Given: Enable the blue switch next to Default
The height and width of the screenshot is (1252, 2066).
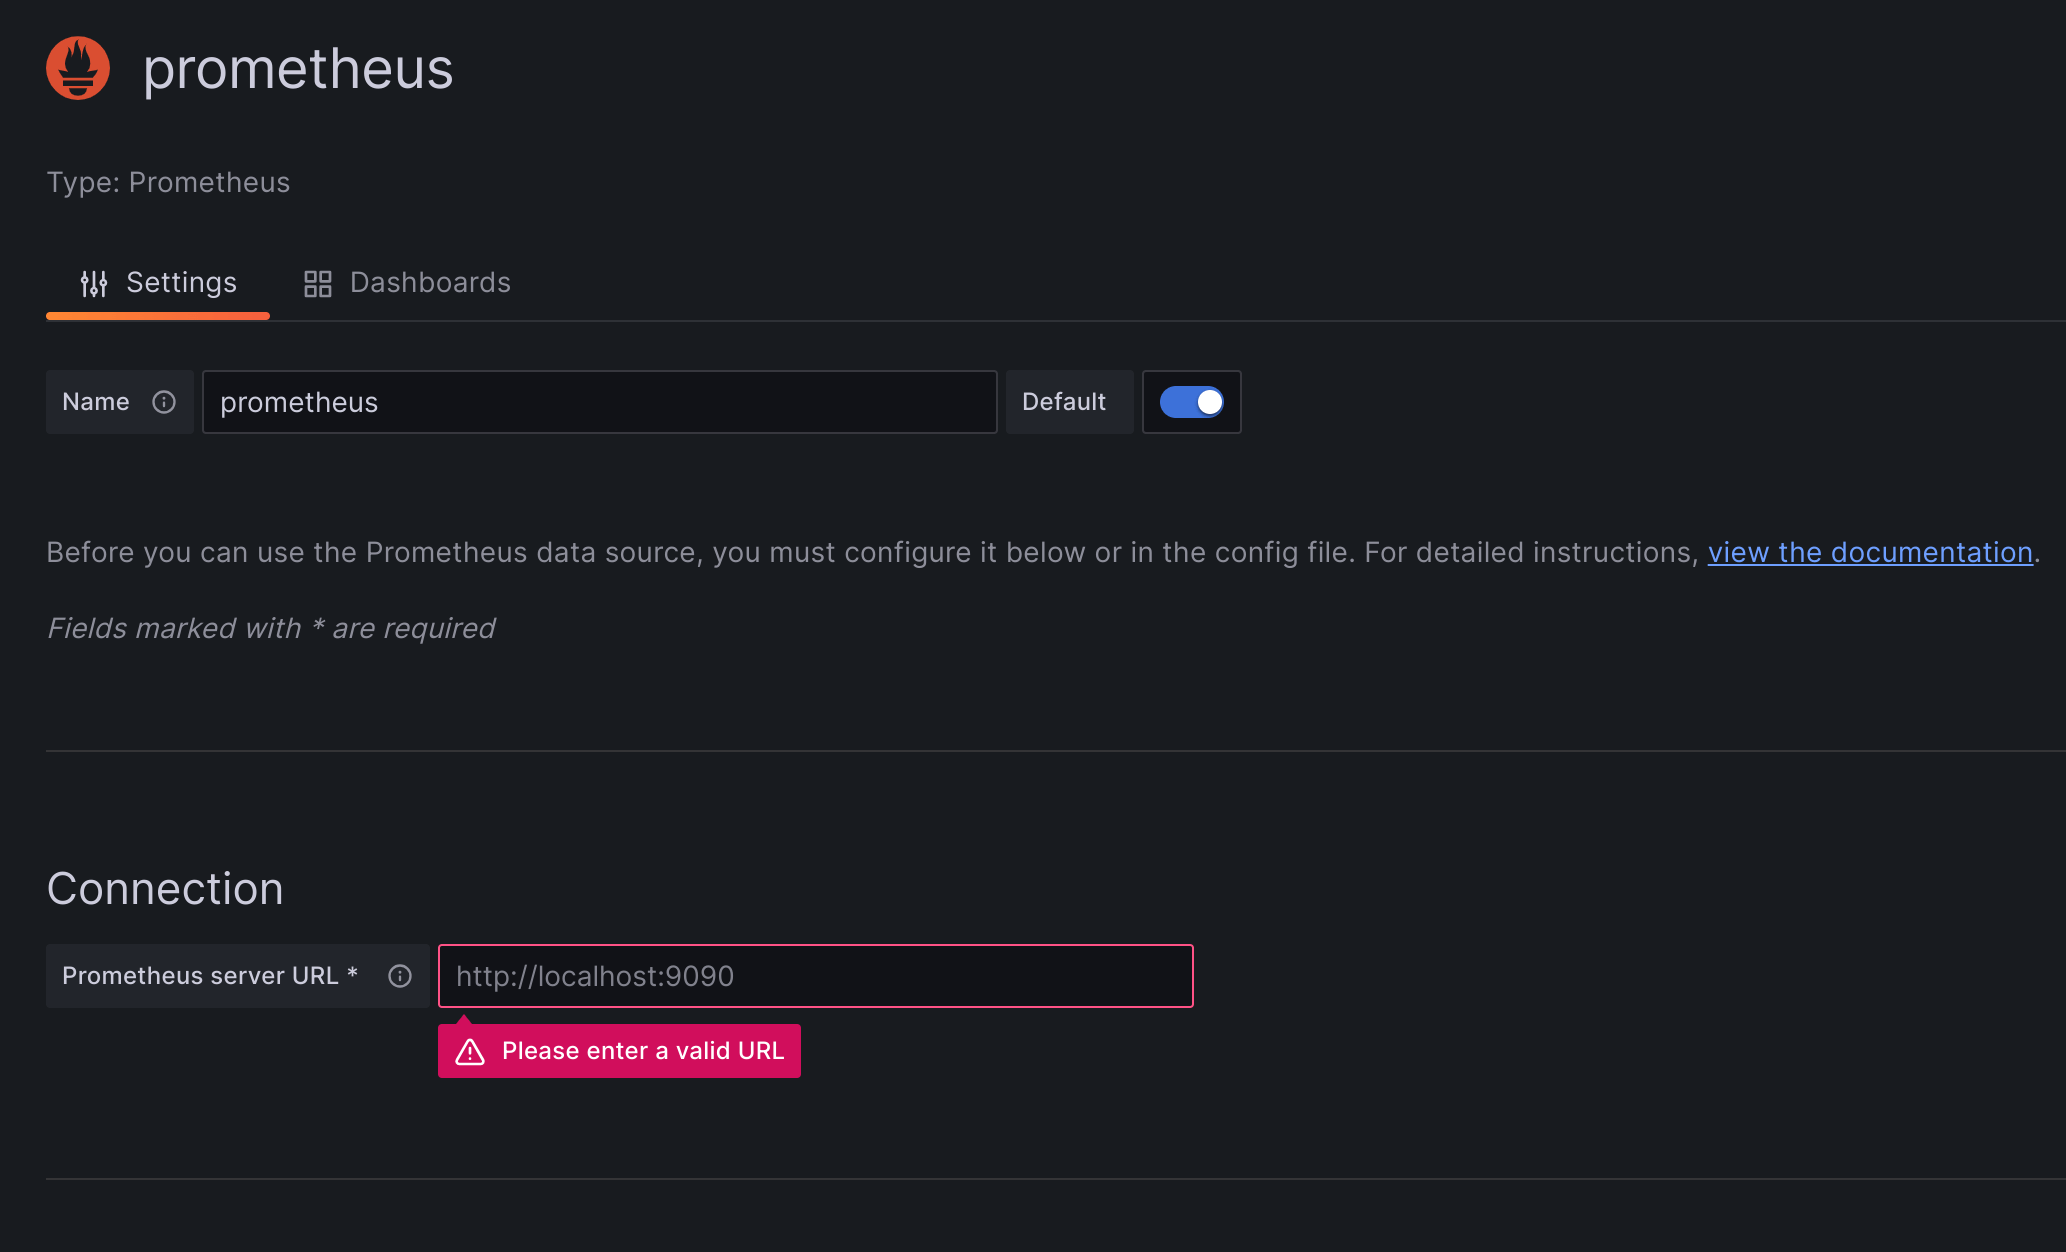Looking at the screenshot, I should pos(1191,402).
